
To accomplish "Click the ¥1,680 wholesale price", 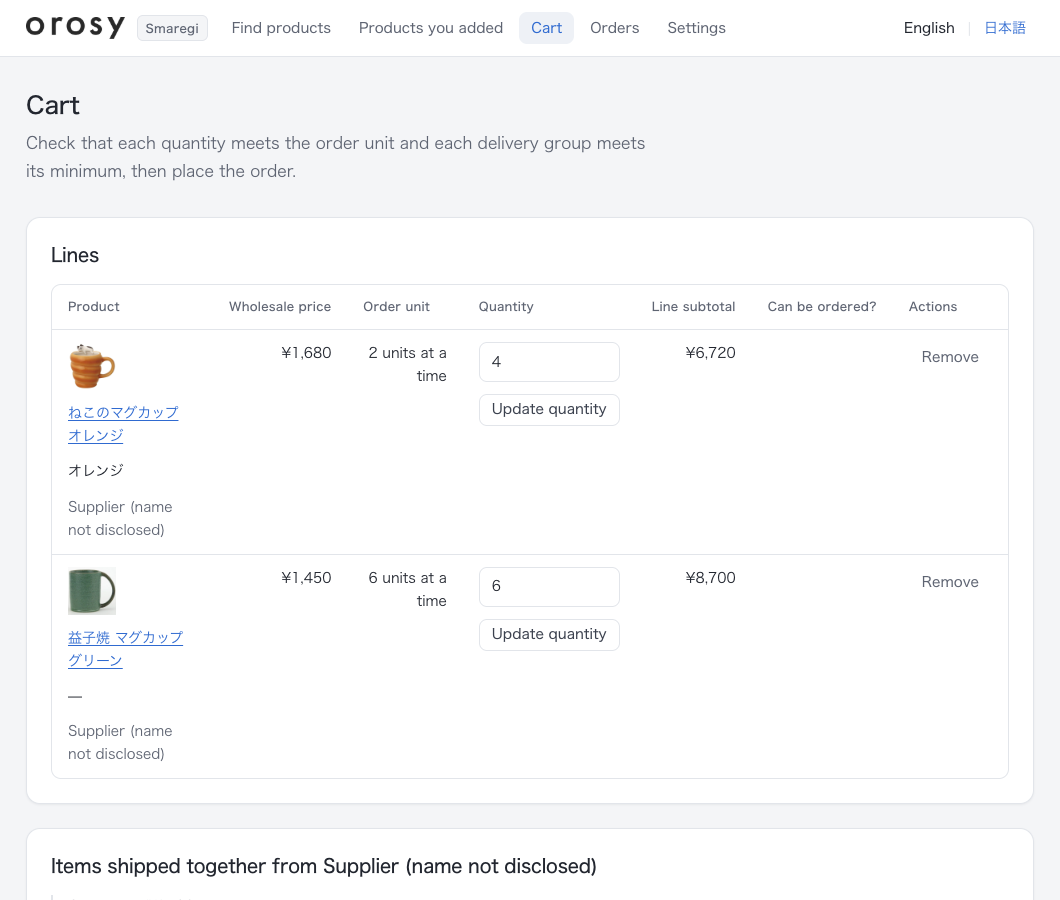I will [x=306, y=353].
